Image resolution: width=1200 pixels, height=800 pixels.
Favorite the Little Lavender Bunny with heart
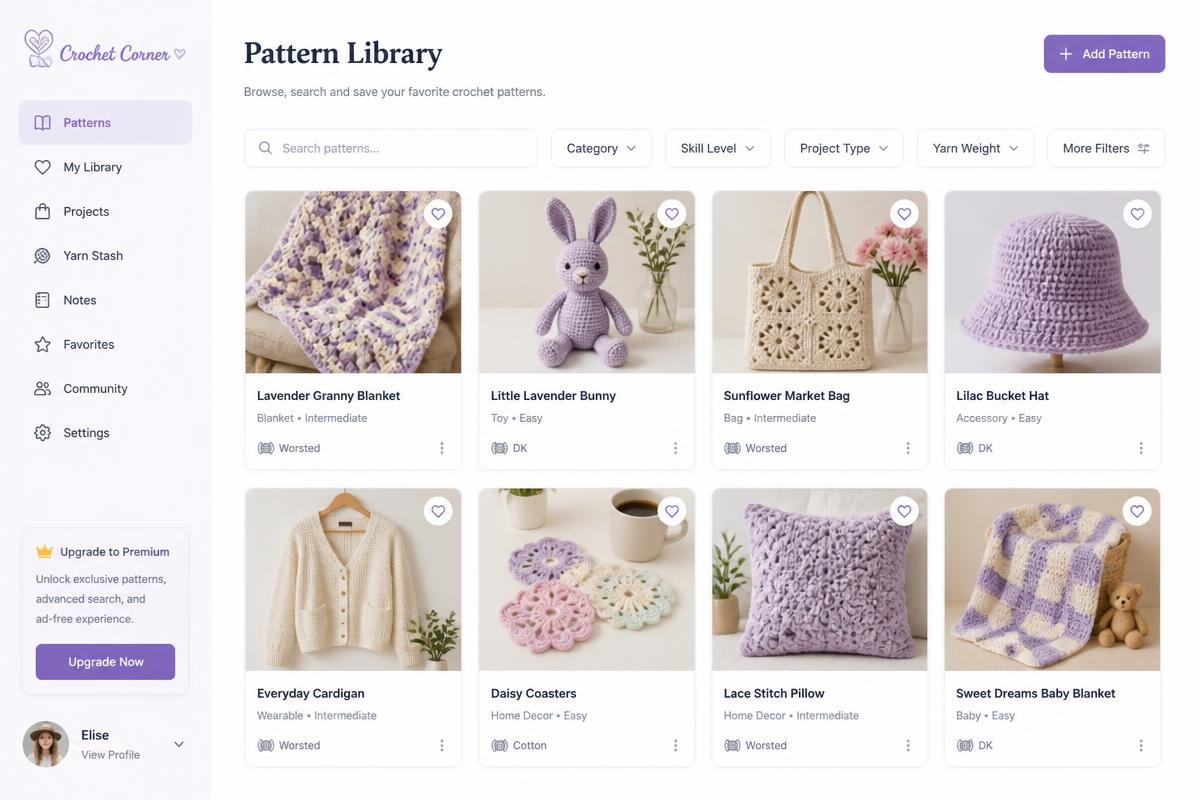(x=672, y=214)
